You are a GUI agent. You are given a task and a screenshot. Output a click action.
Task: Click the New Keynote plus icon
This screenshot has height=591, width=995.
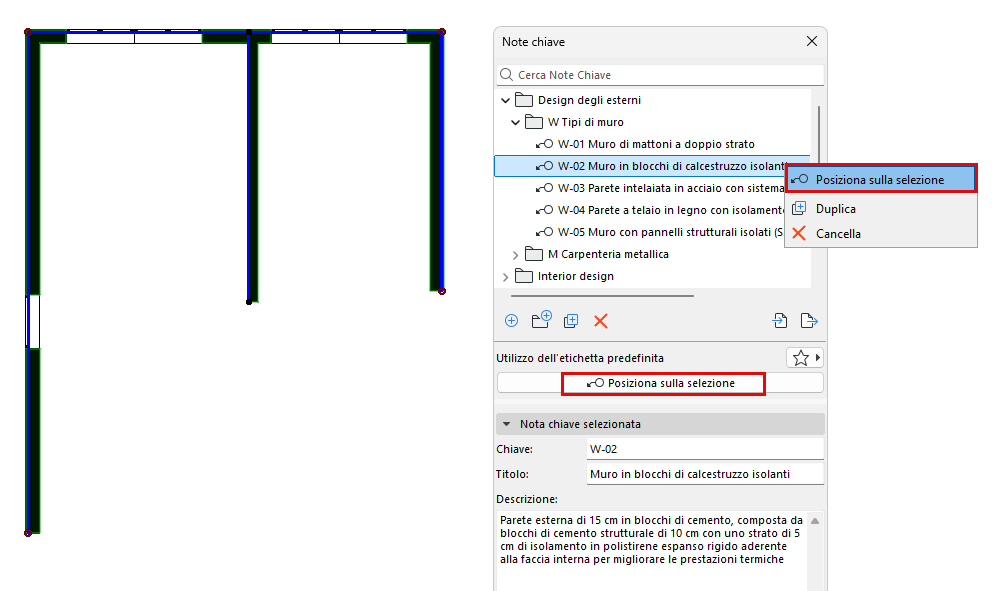click(x=511, y=321)
